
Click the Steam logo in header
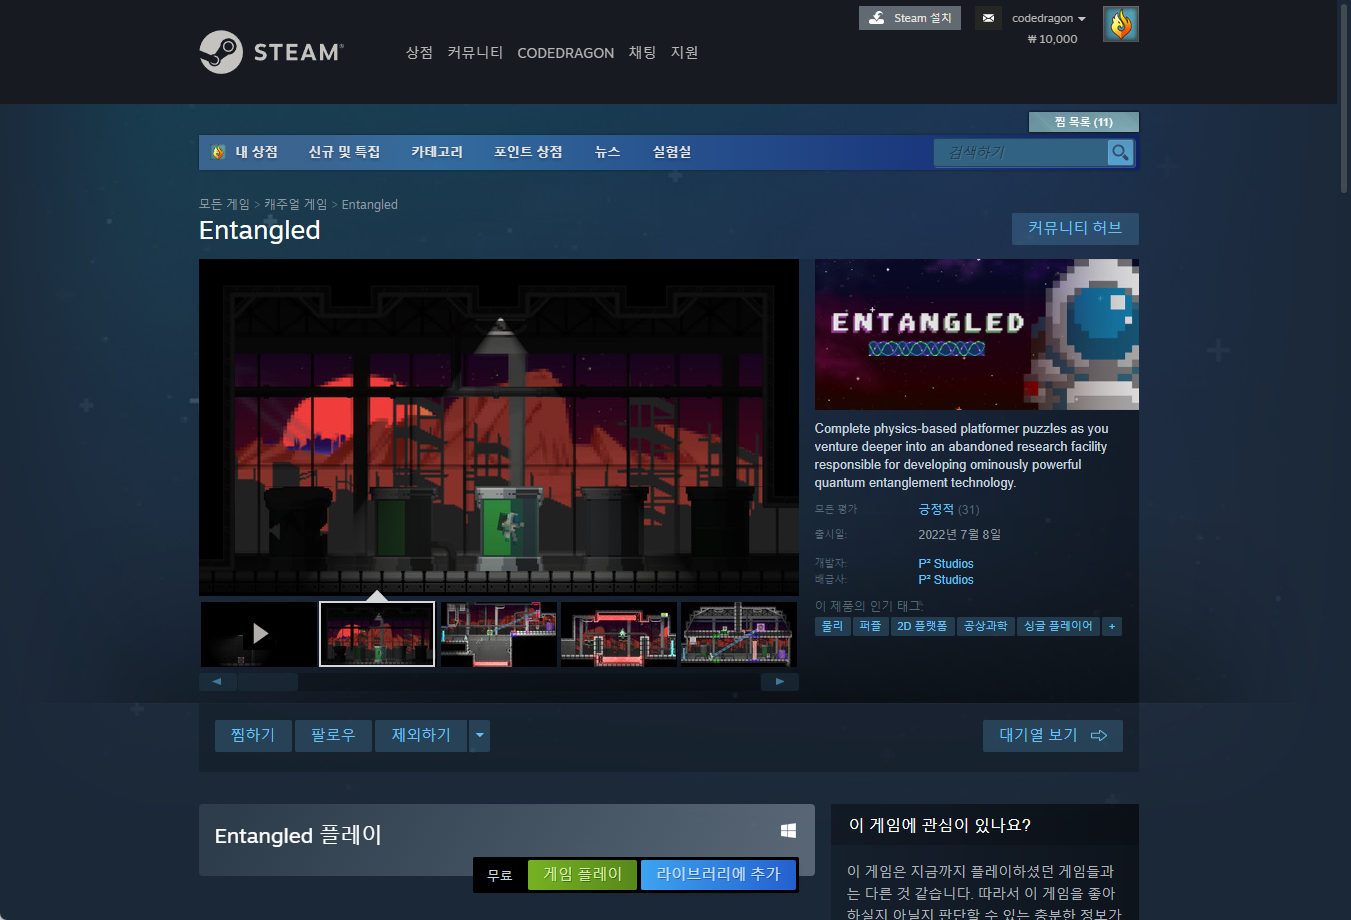click(x=271, y=52)
